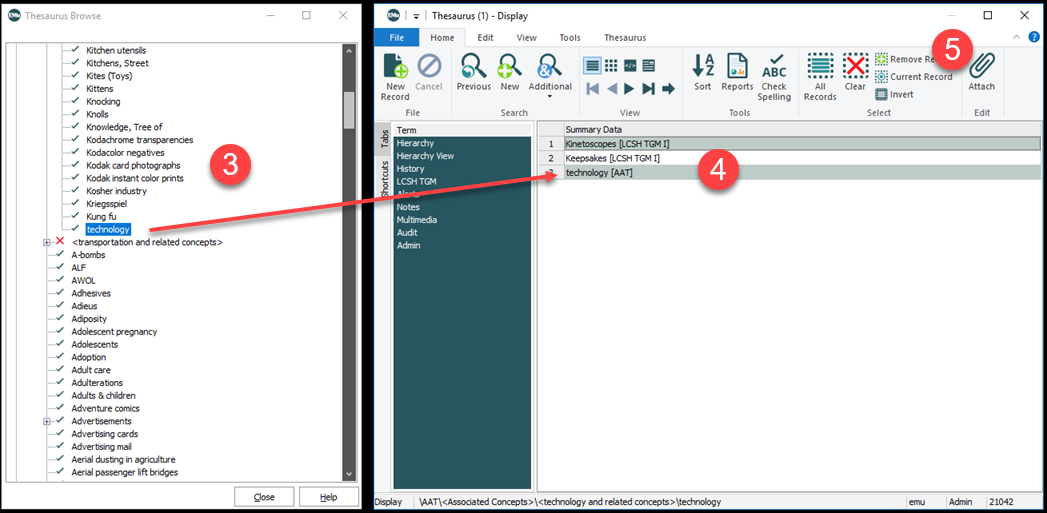Toggle checkmark beside Kosher industry
The image size is (1047, 513).
click(75, 191)
